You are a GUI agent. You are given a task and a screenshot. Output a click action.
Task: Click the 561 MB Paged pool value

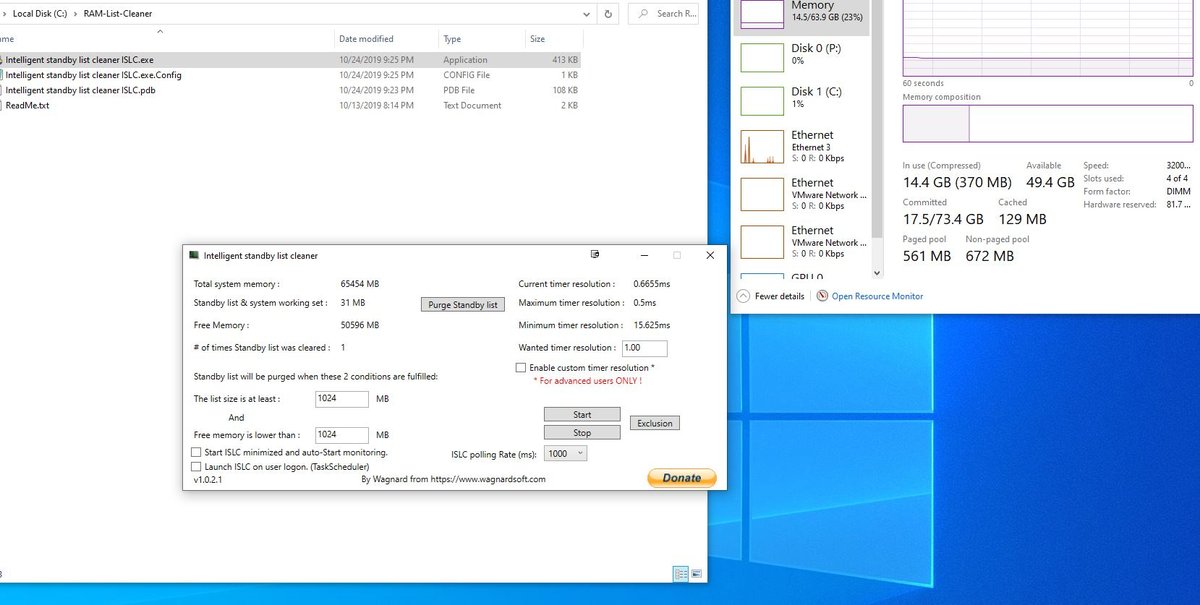pos(927,256)
